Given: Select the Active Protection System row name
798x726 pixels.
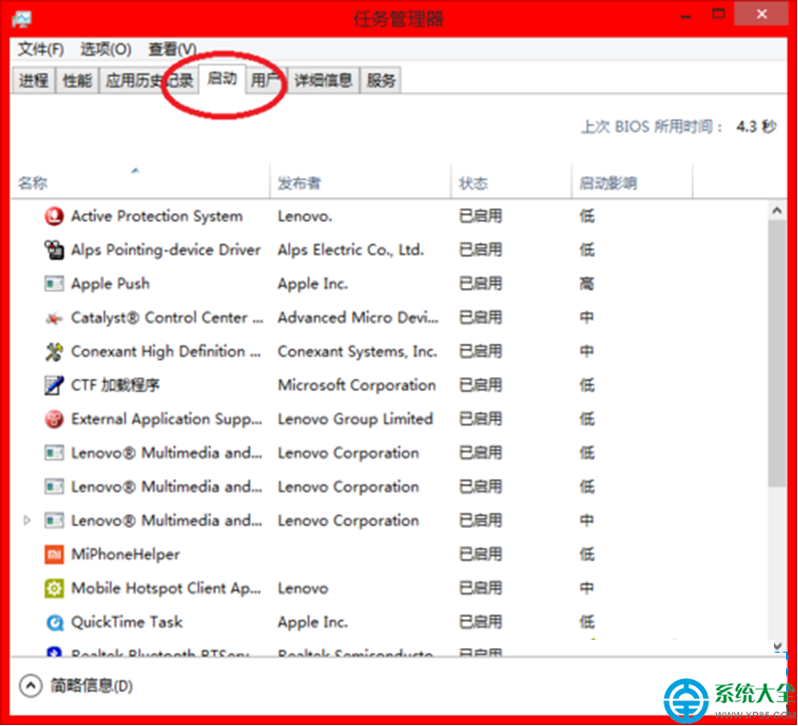Looking at the screenshot, I should [157, 216].
